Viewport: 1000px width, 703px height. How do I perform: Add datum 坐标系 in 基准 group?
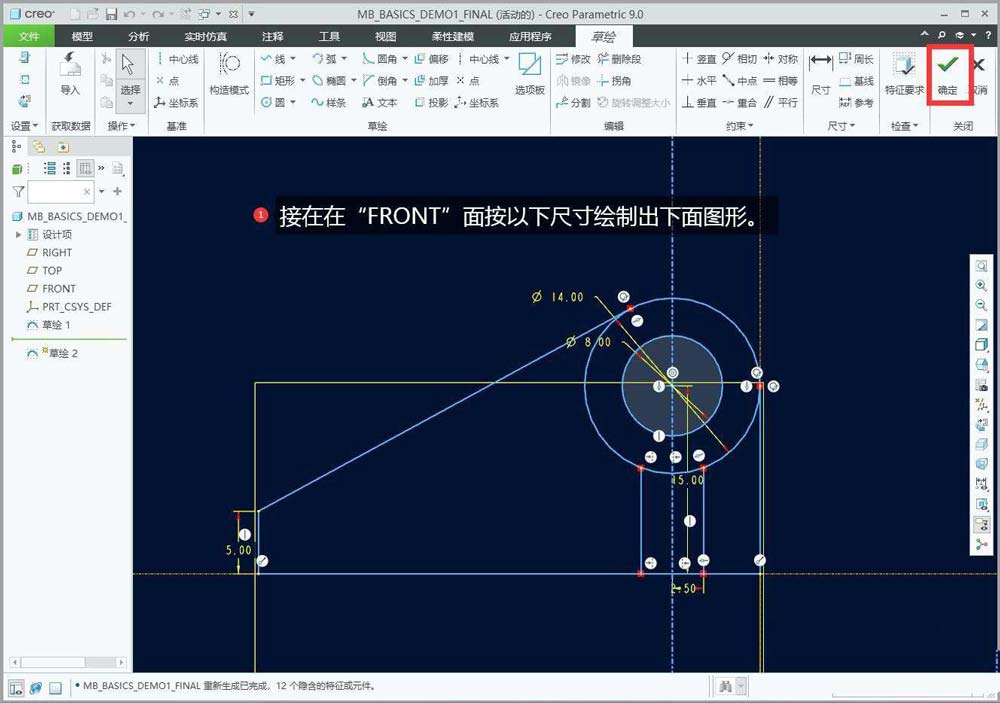tap(177, 102)
